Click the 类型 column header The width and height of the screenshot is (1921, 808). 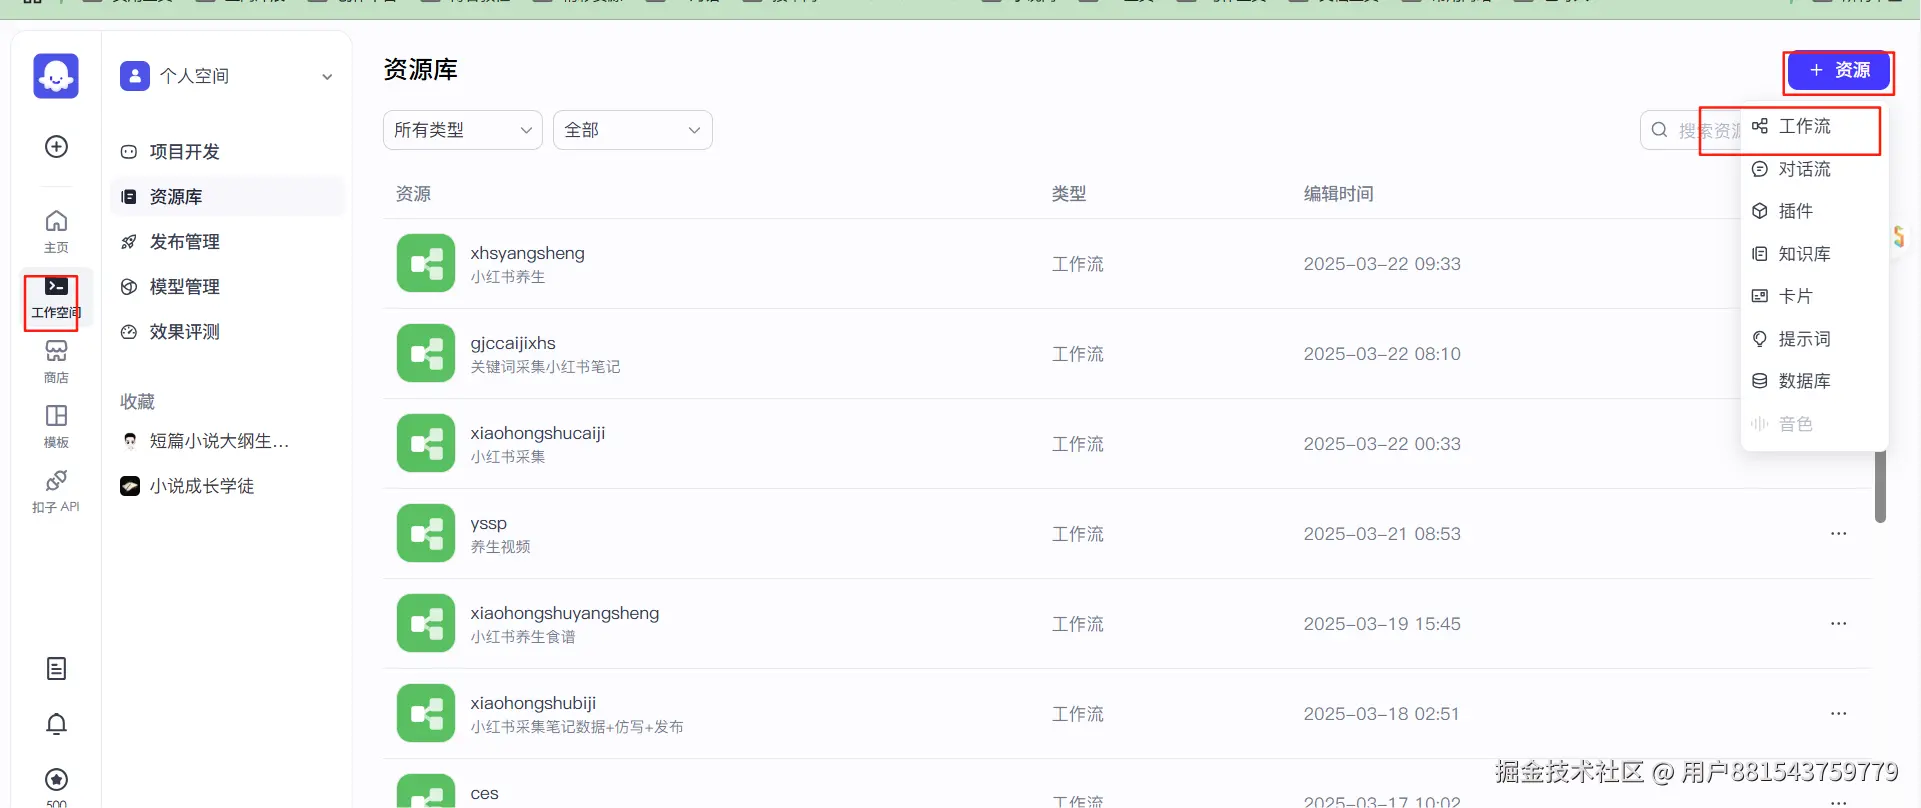pyautogui.click(x=1068, y=194)
